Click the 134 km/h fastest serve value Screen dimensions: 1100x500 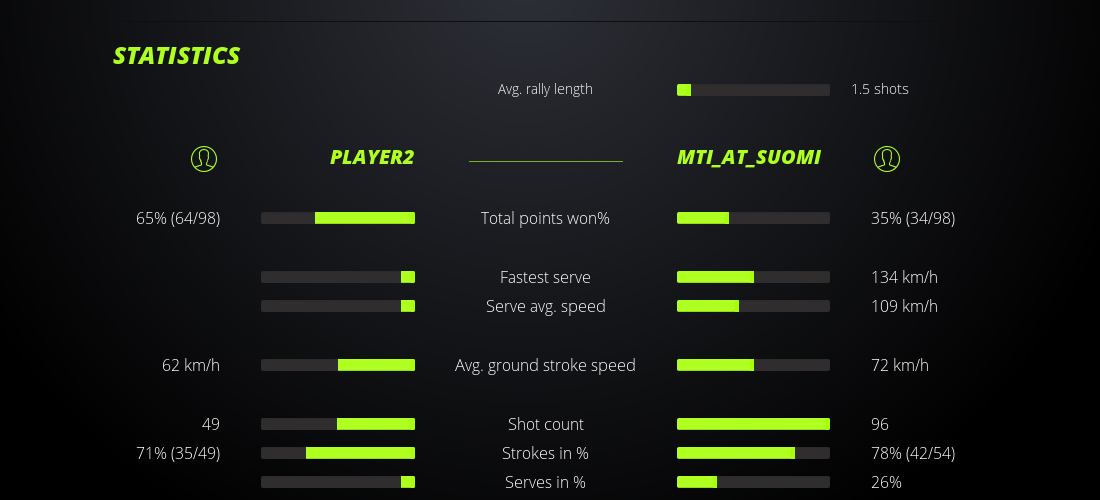pos(904,277)
